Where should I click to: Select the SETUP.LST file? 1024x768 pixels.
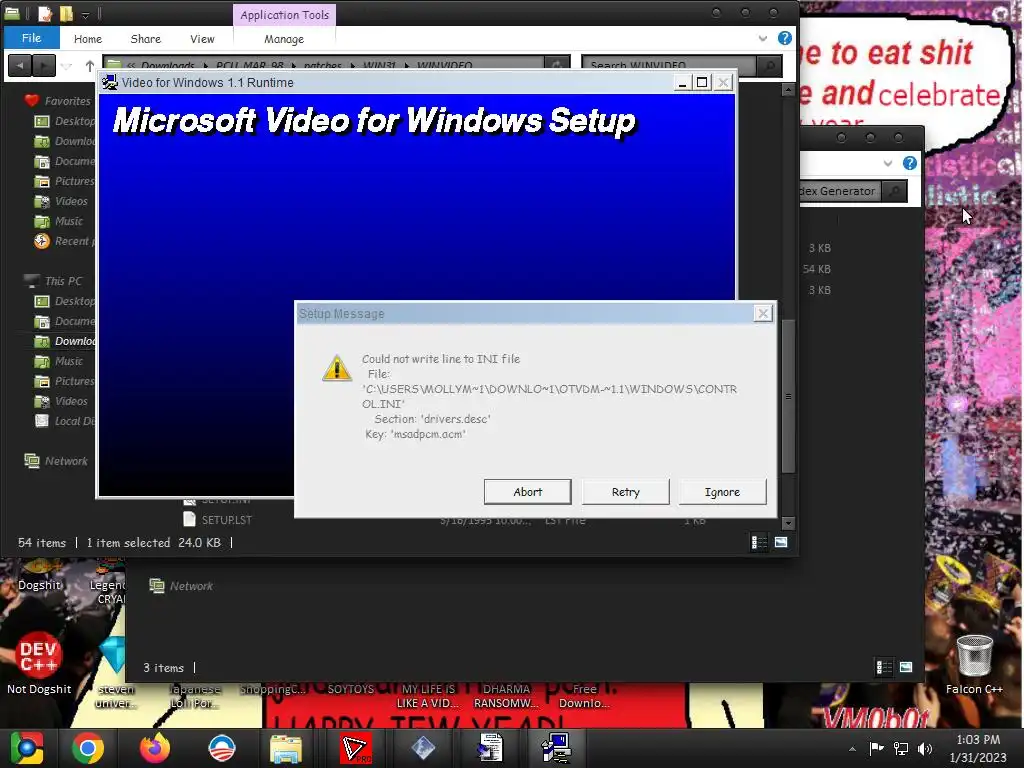coord(218,520)
